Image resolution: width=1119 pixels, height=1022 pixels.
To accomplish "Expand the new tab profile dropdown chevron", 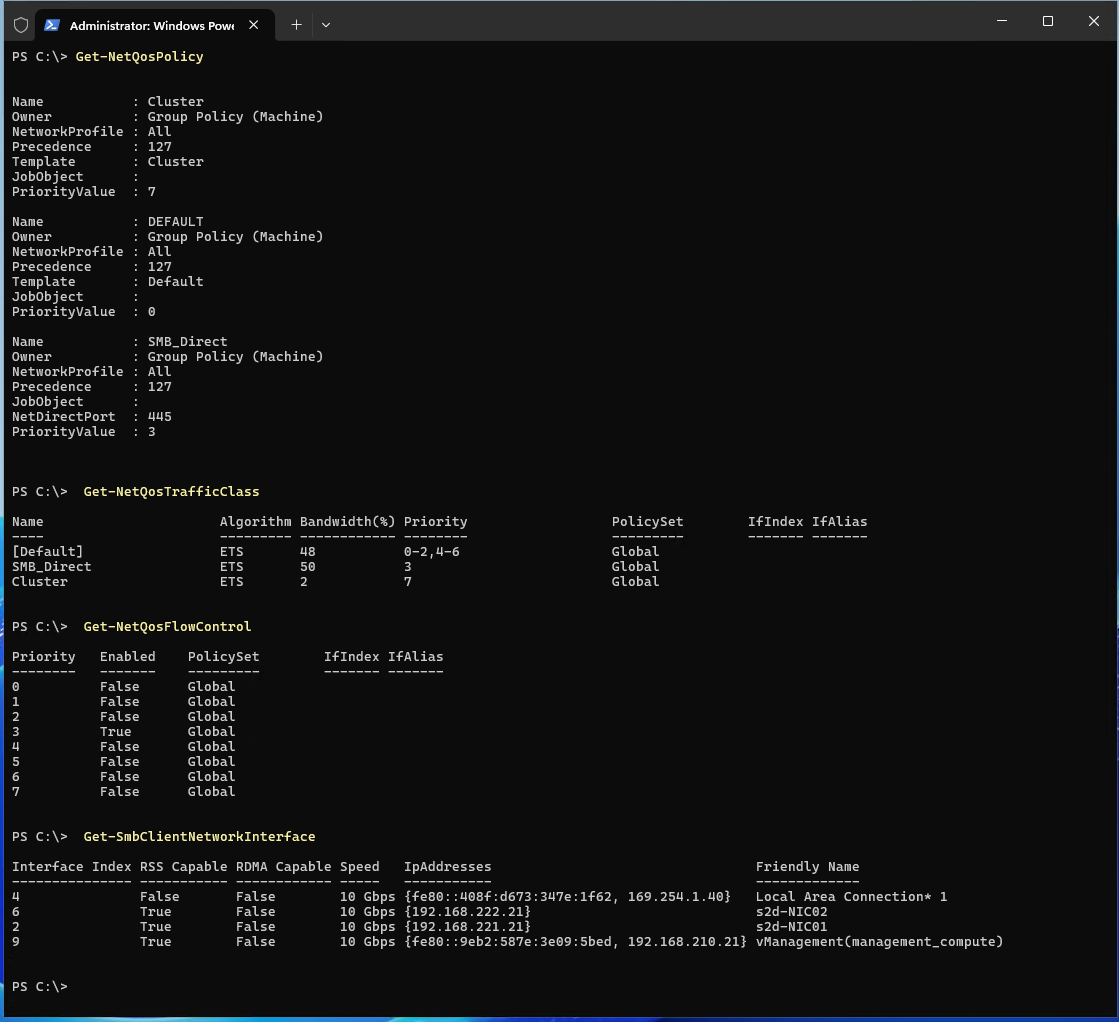I will (325, 25).
